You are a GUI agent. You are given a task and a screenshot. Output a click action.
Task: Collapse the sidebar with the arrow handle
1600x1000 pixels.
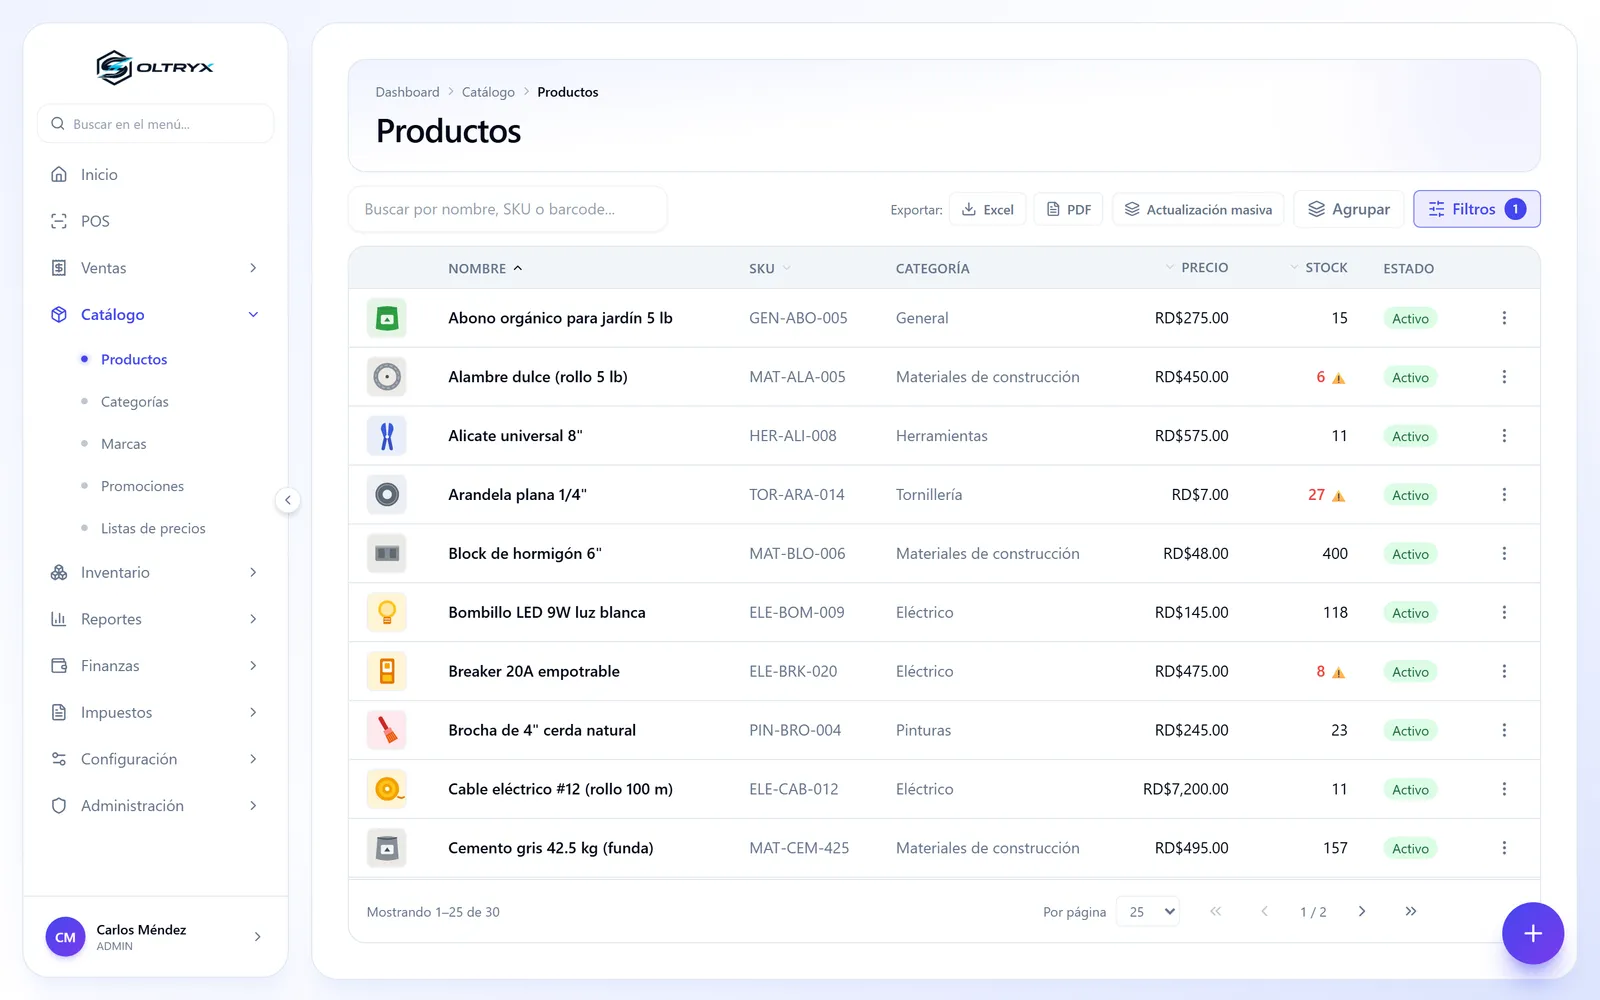(x=288, y=500)
